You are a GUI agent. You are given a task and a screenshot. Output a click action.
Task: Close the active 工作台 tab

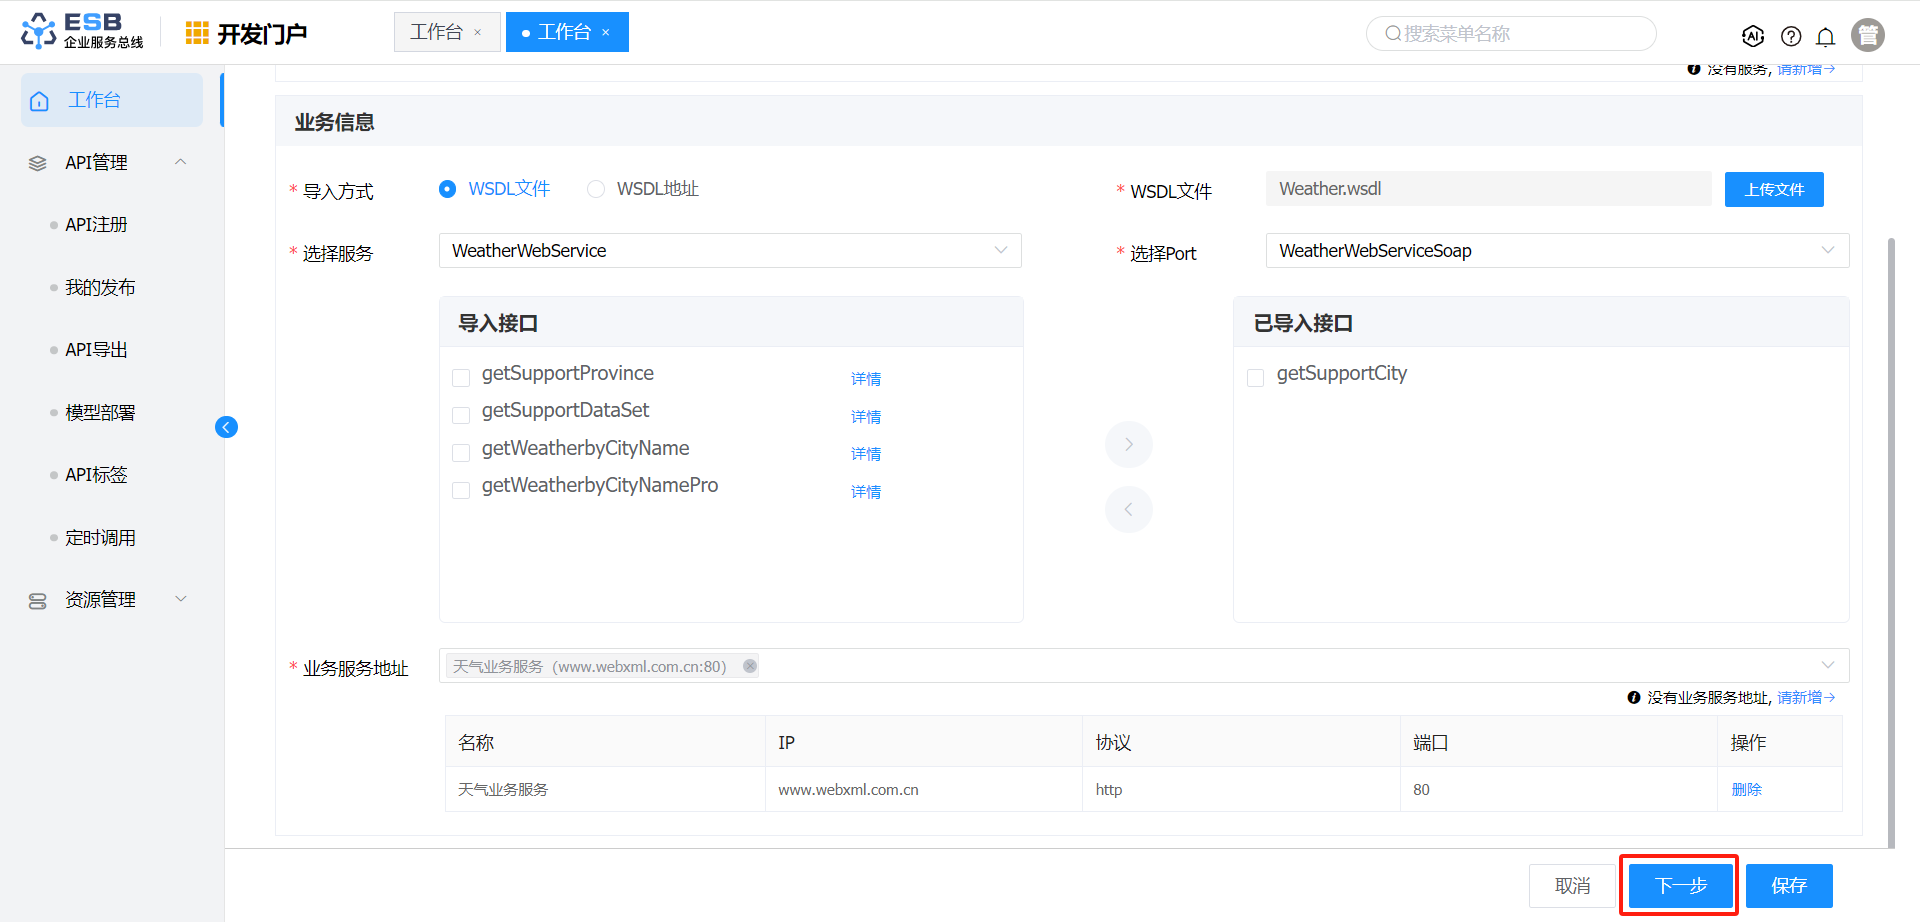606,32
